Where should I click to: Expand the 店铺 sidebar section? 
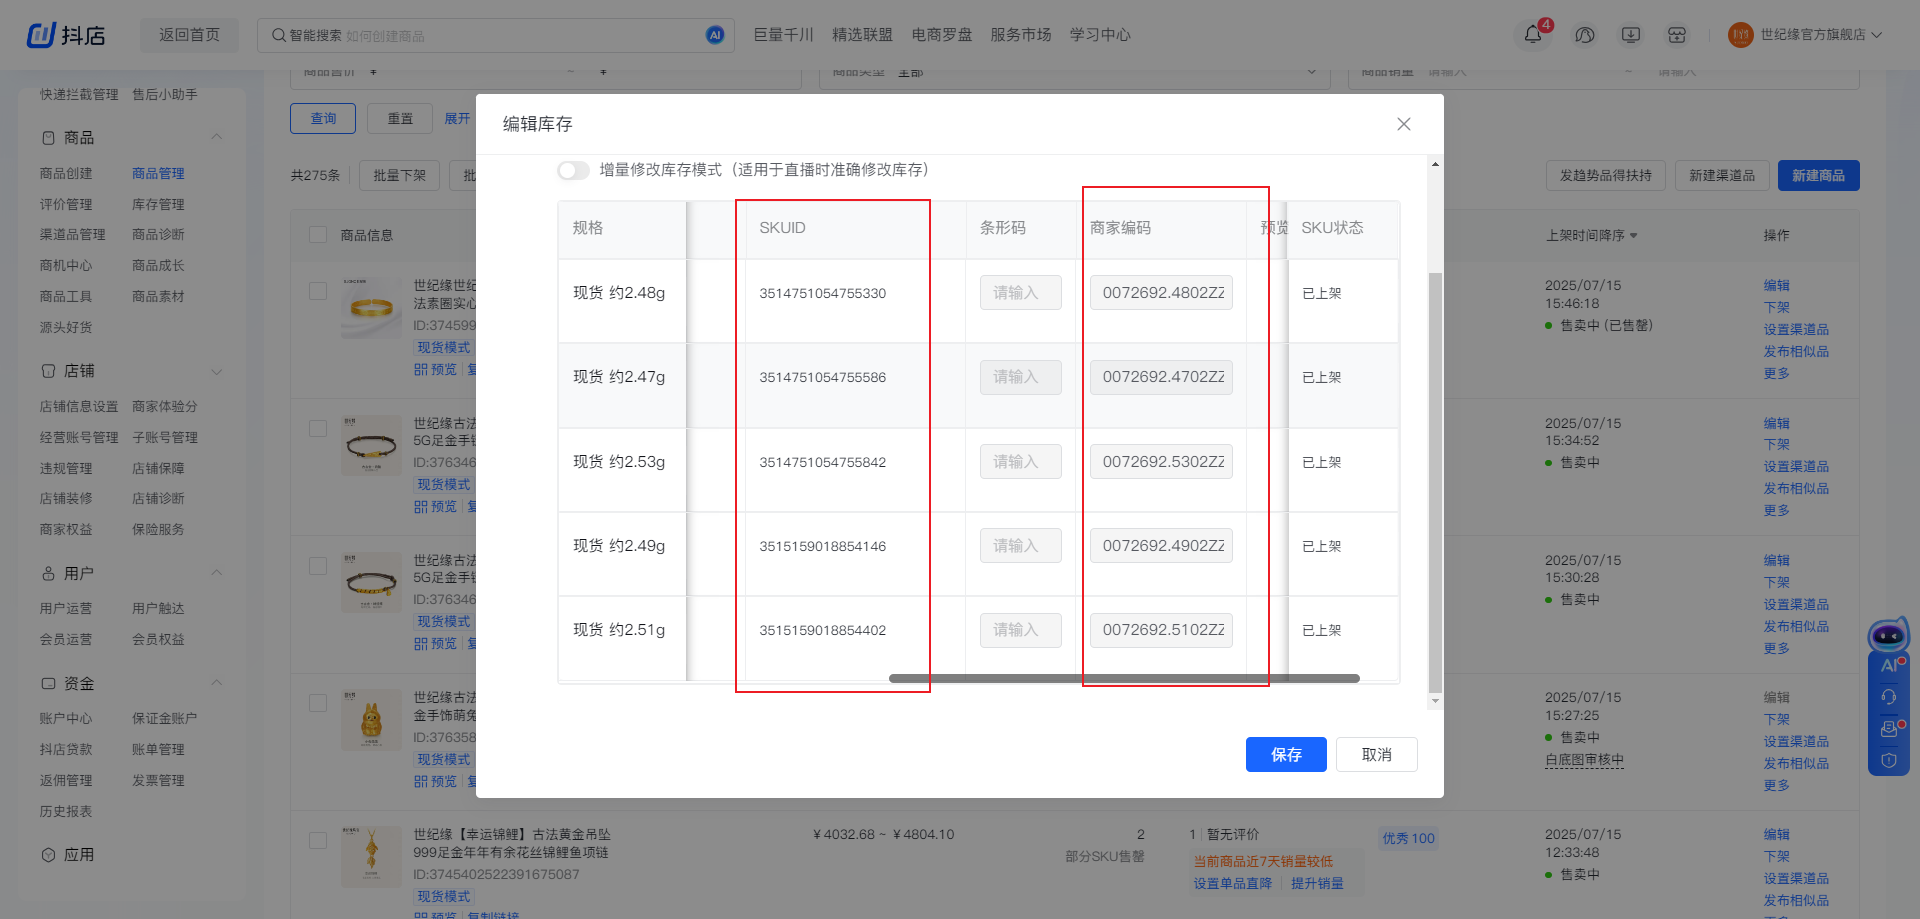pos(216,371)
